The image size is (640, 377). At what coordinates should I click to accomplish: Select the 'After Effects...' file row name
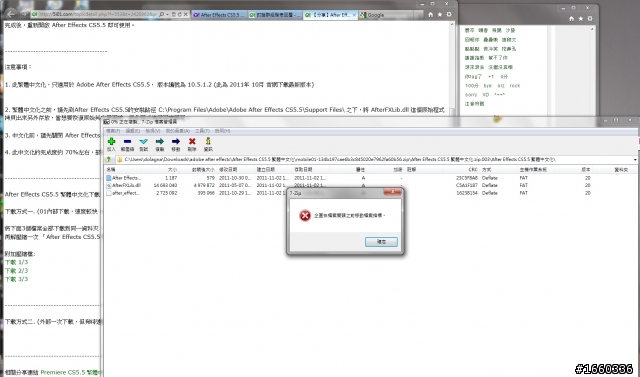pos(127,178)
